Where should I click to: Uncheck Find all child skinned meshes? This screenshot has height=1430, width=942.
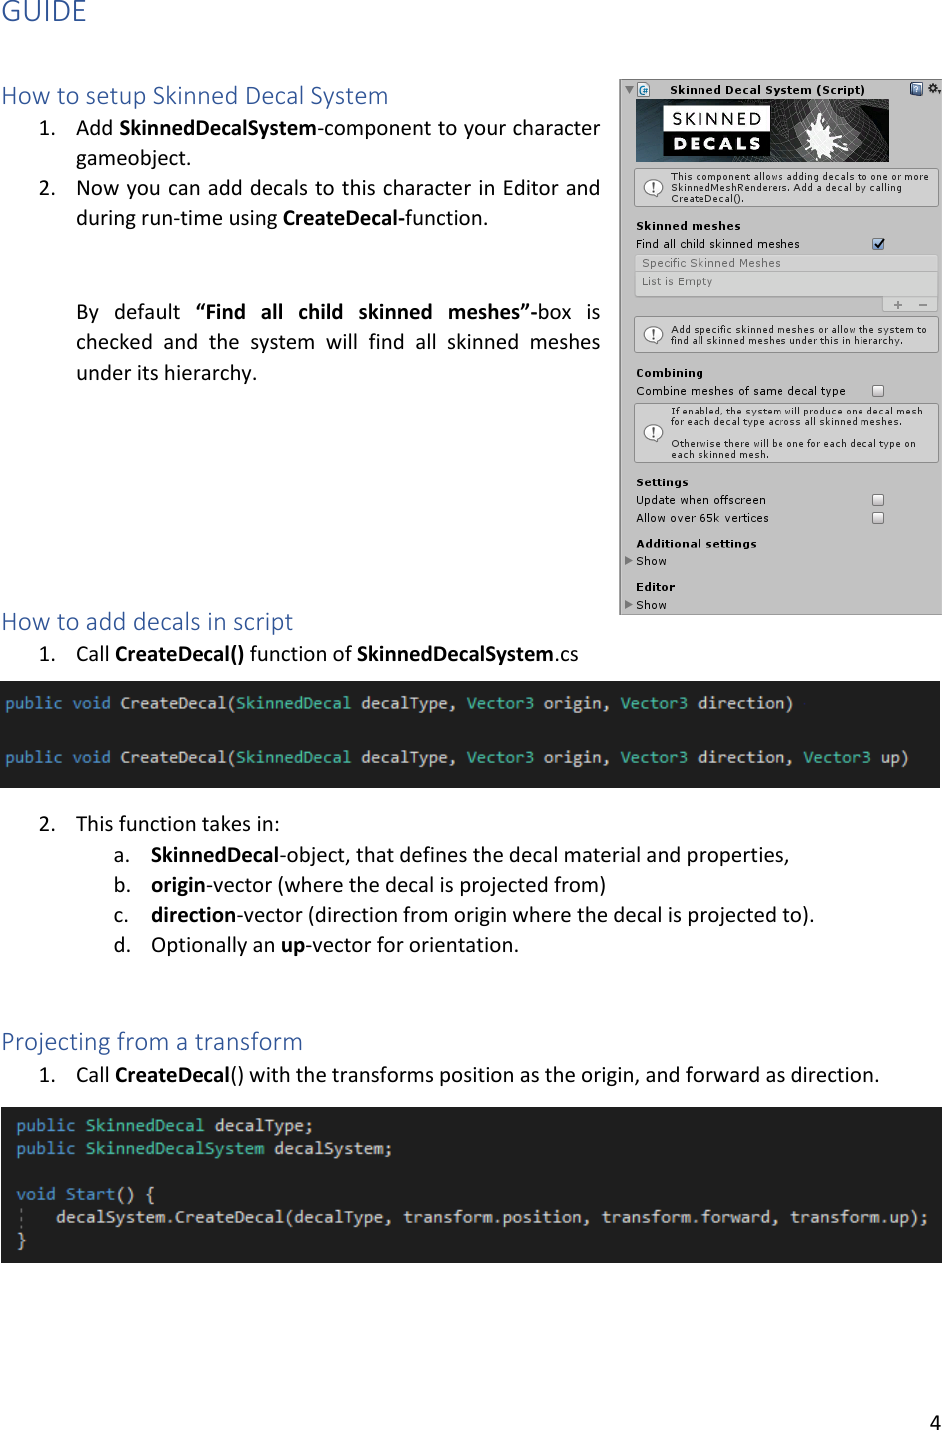pyautogui.click(x=878, y=244)
